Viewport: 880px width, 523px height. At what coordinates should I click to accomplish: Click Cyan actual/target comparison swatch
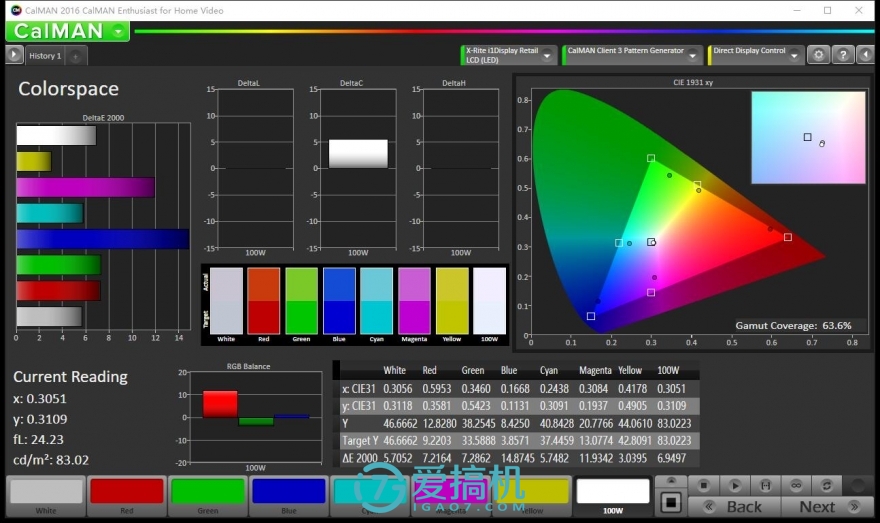[x=377, y=301]
